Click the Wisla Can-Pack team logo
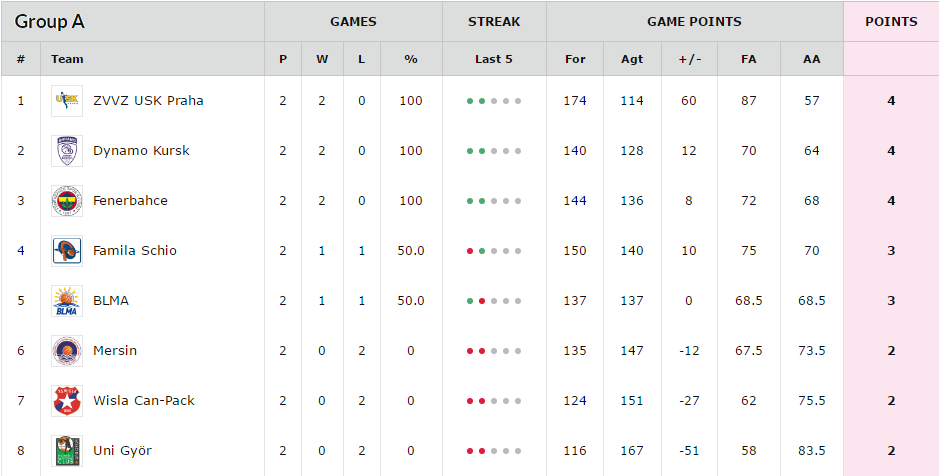Image resolution: width=939 pixels, height=476 pixels. [66, 401]
